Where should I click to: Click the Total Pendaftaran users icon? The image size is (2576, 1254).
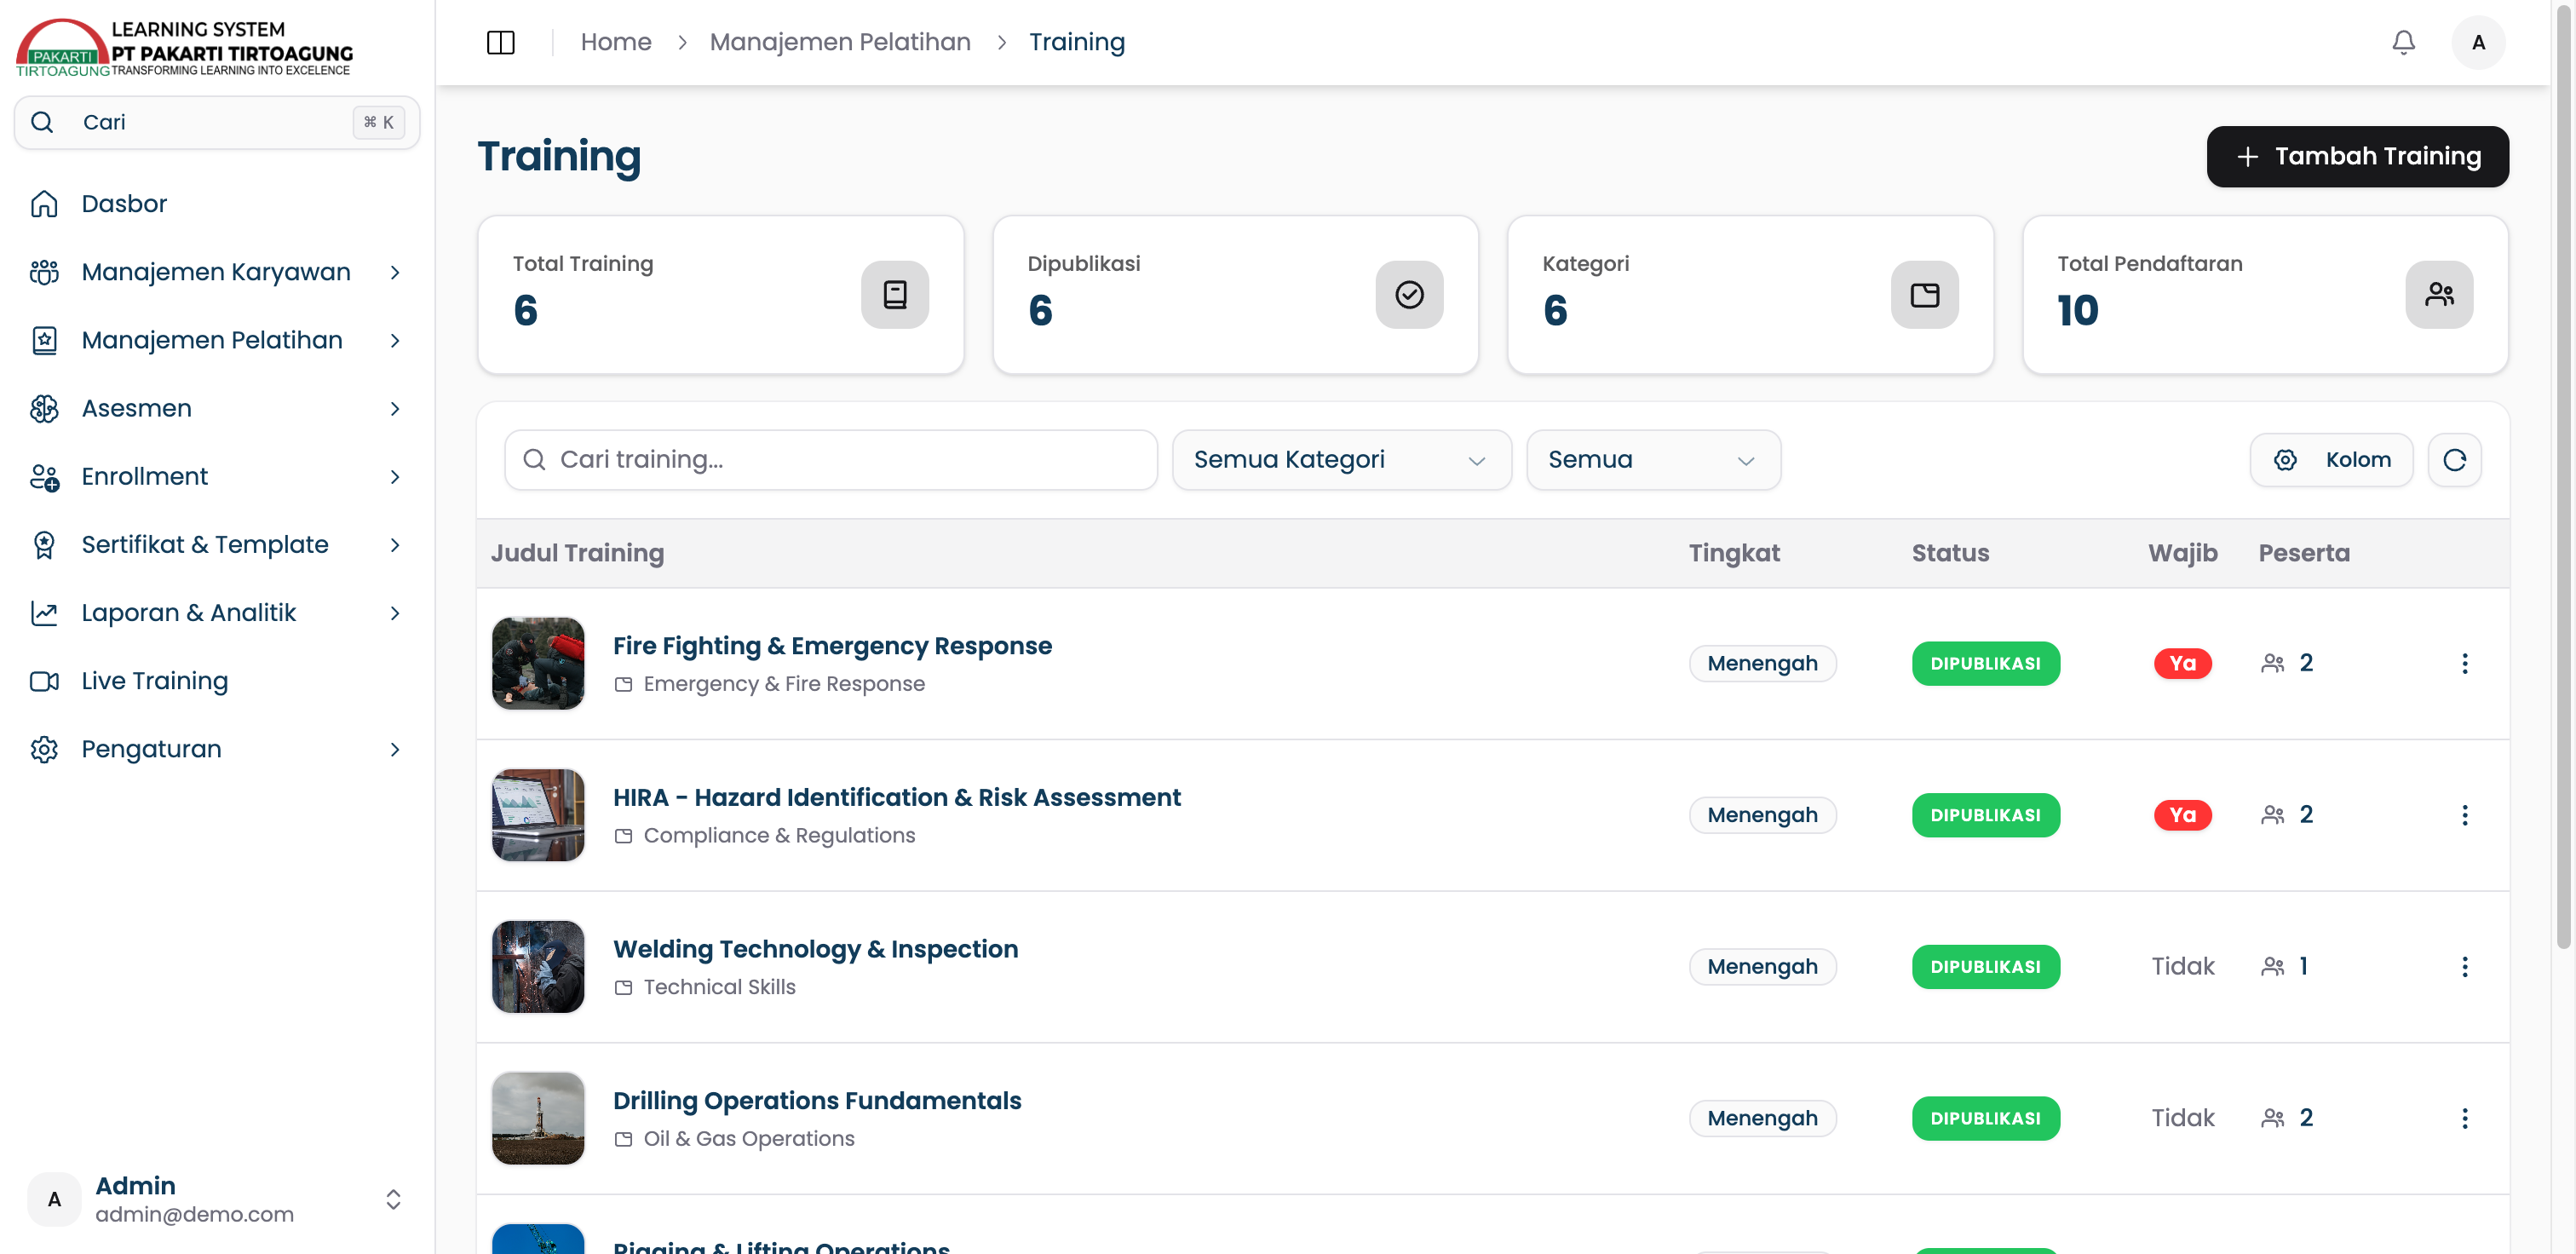point(2439,295)
